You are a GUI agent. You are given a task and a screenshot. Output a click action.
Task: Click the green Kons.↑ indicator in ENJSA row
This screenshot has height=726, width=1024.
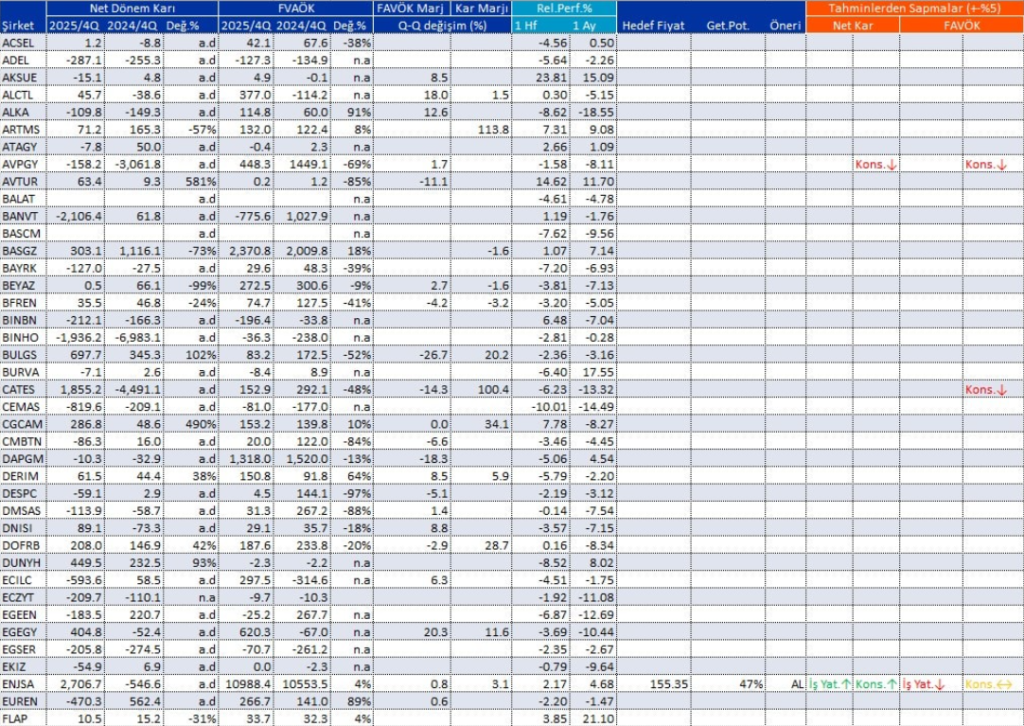[874, 685]
